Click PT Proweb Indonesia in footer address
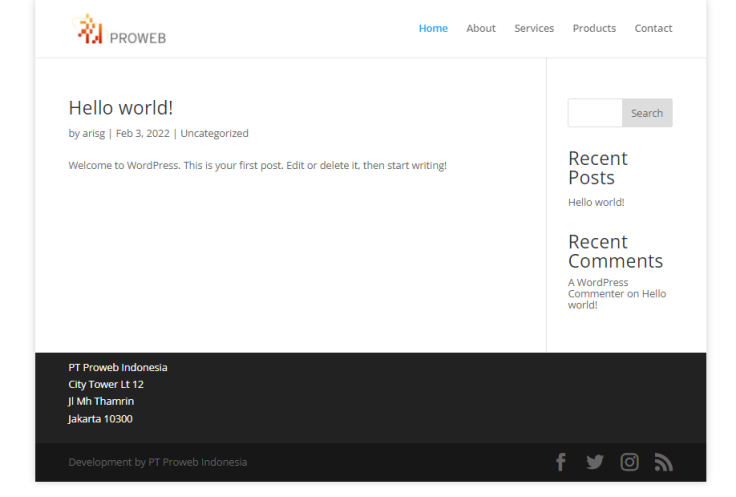Screen dimensions: 736x497 [x=118, y=367]
